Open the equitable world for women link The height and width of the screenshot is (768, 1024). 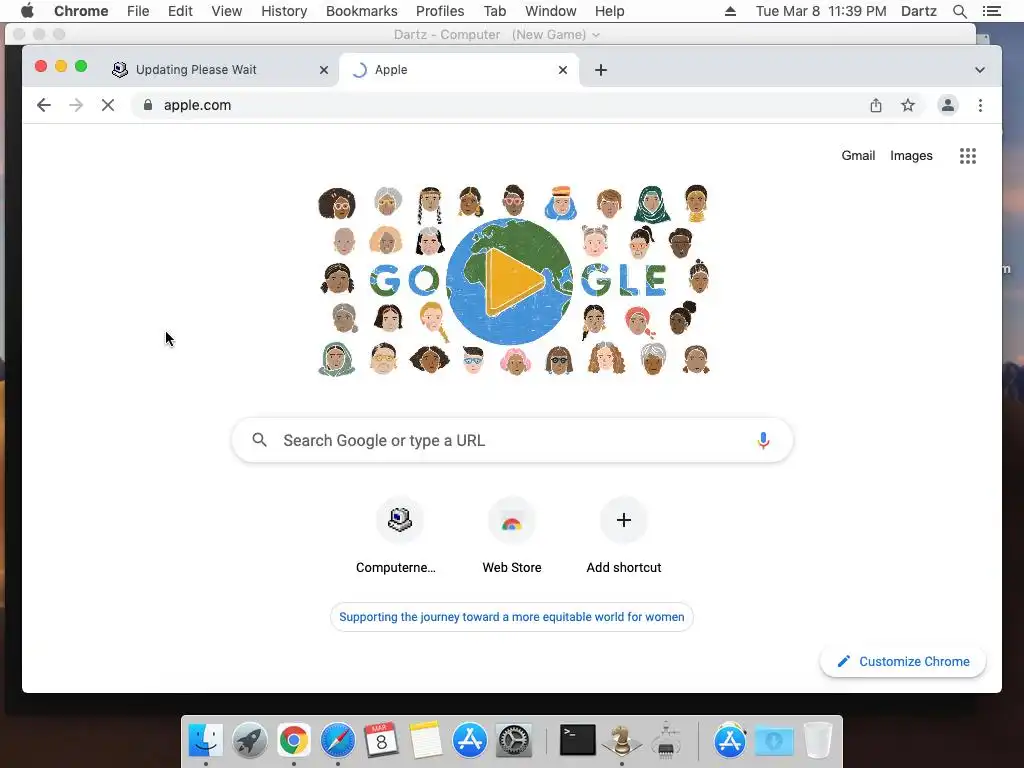tap(511, 617)
